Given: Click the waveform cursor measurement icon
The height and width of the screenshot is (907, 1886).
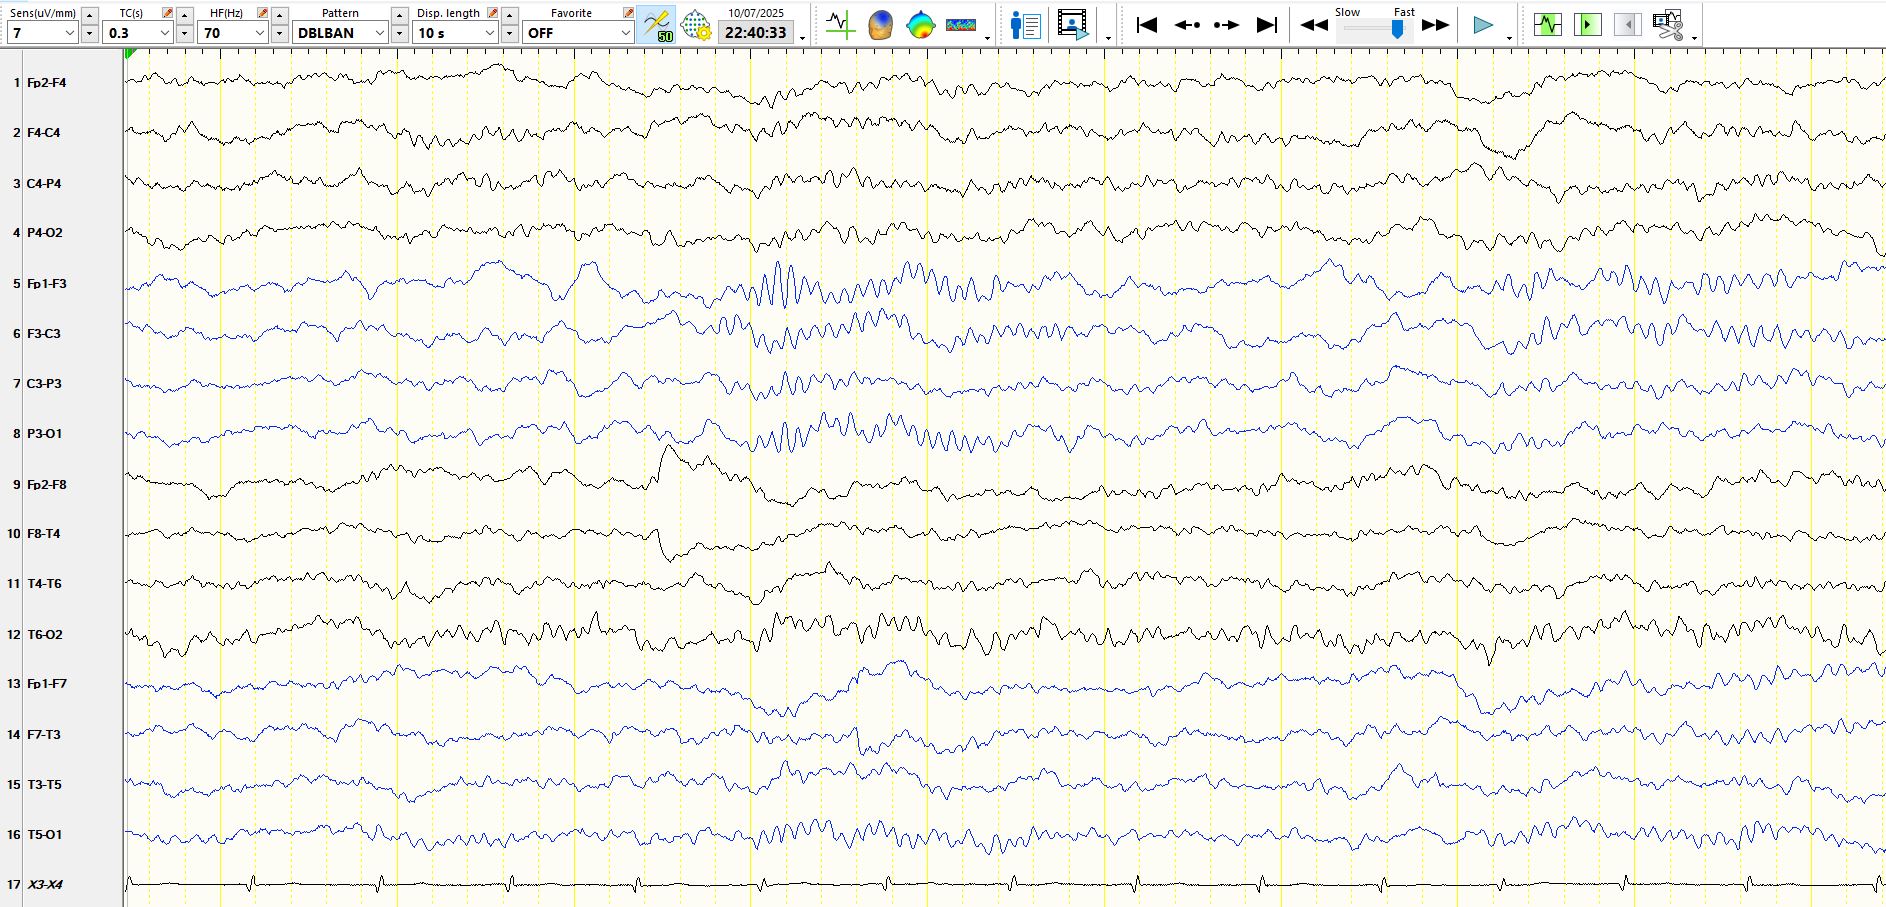Looking at the screenshot, I should [840, 25].
